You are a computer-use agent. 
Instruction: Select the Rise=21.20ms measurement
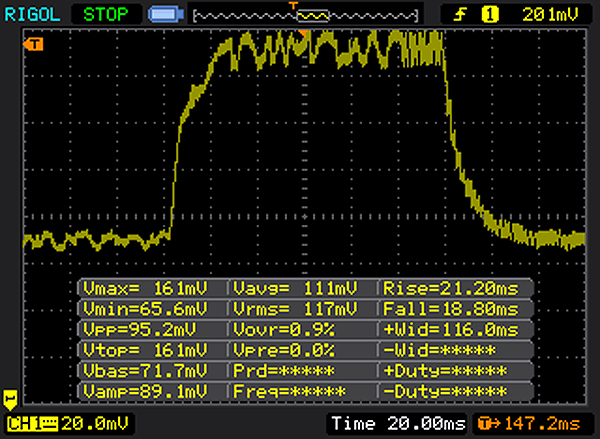pos(452,288)
